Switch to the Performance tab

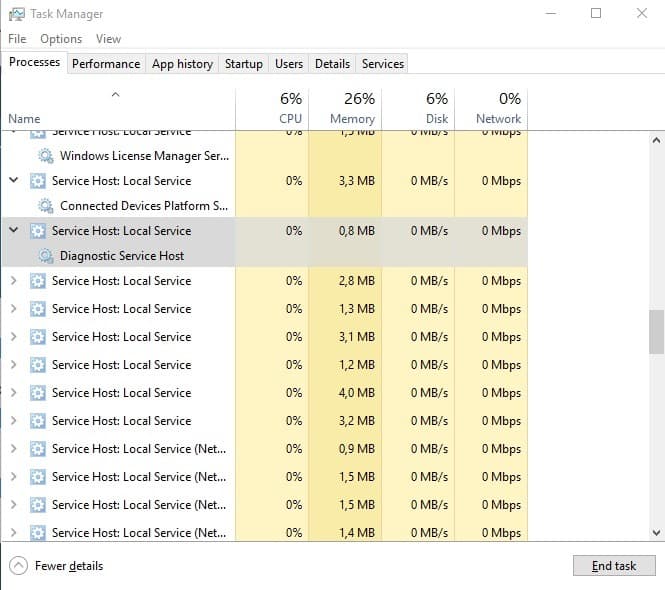[x=106, y=64]
